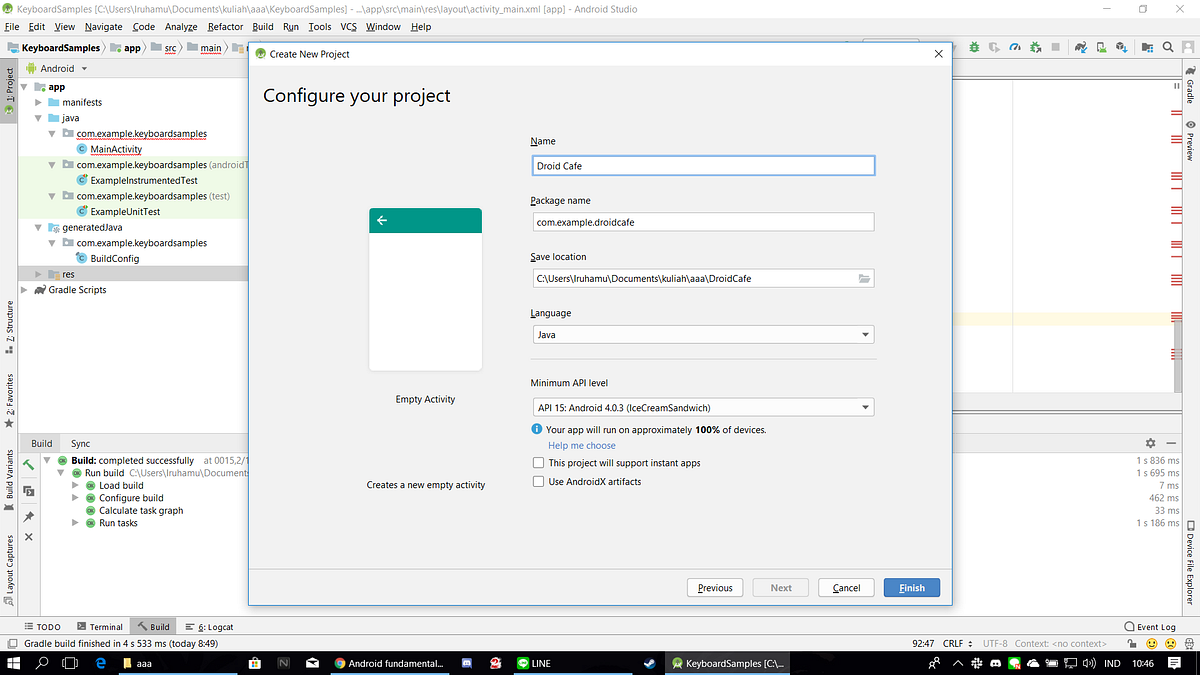The height and width of the screenshot is (675, 1200).
Task: Sync project with Gradle files
Action: [1081, 47]
